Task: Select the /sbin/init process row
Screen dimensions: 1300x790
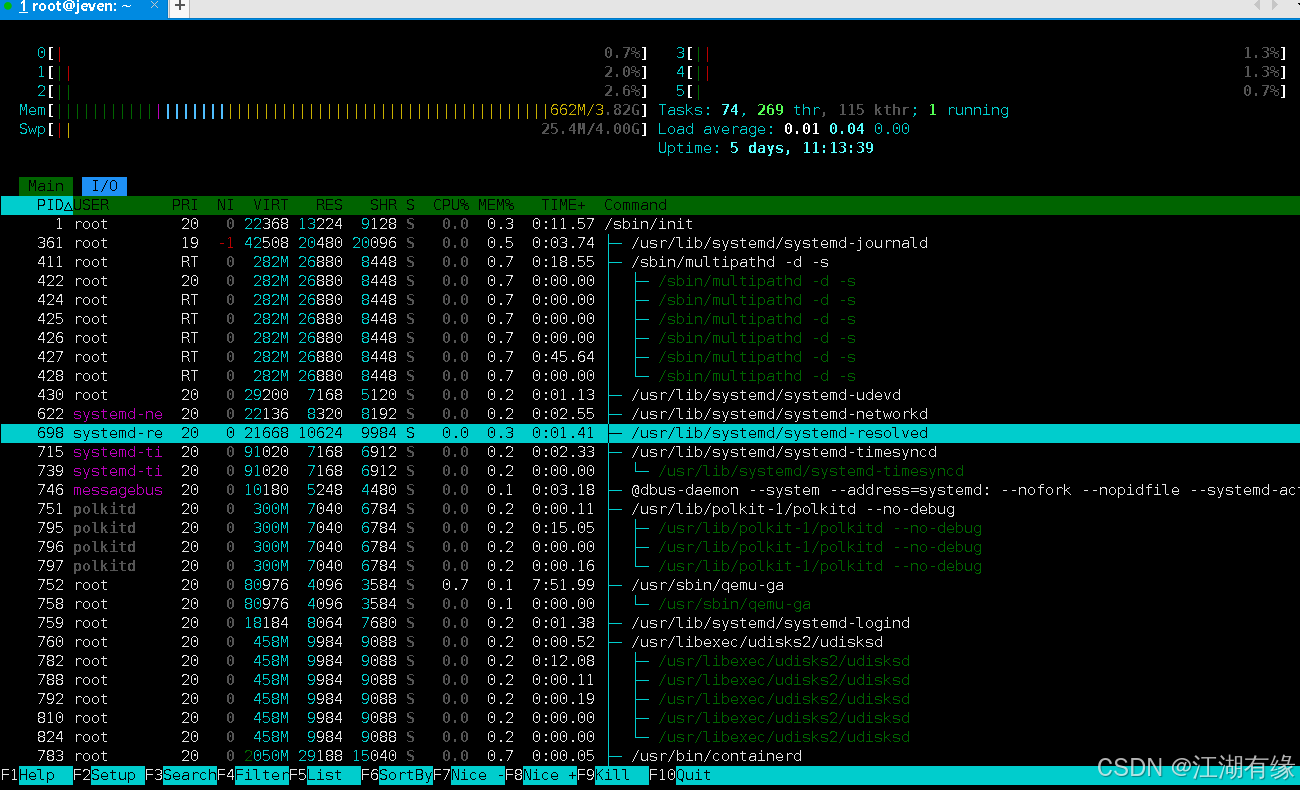Action: pyautogui.click(x=650, y=224)
